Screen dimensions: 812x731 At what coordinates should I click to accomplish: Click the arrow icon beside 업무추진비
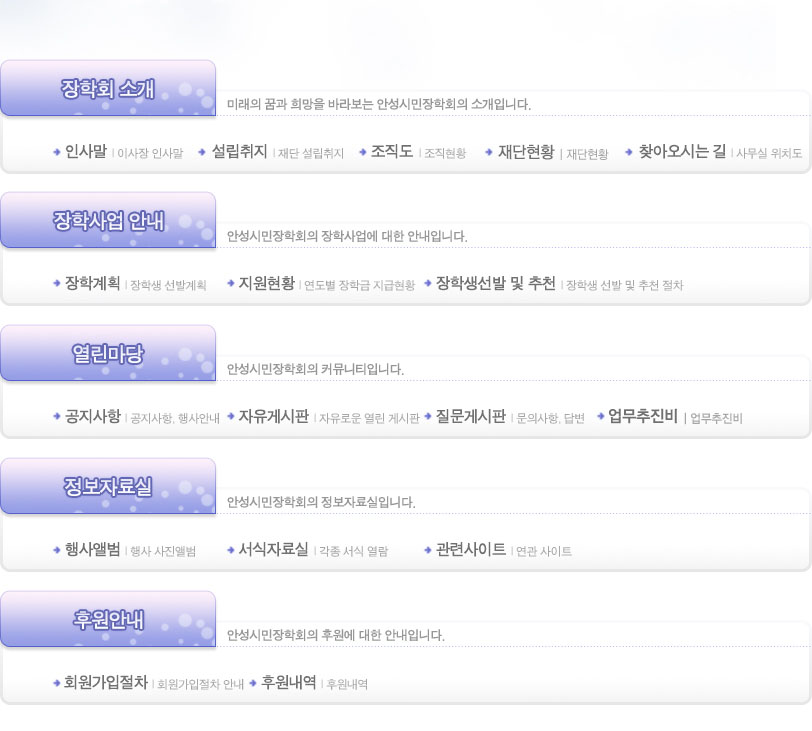click(600, 417)
